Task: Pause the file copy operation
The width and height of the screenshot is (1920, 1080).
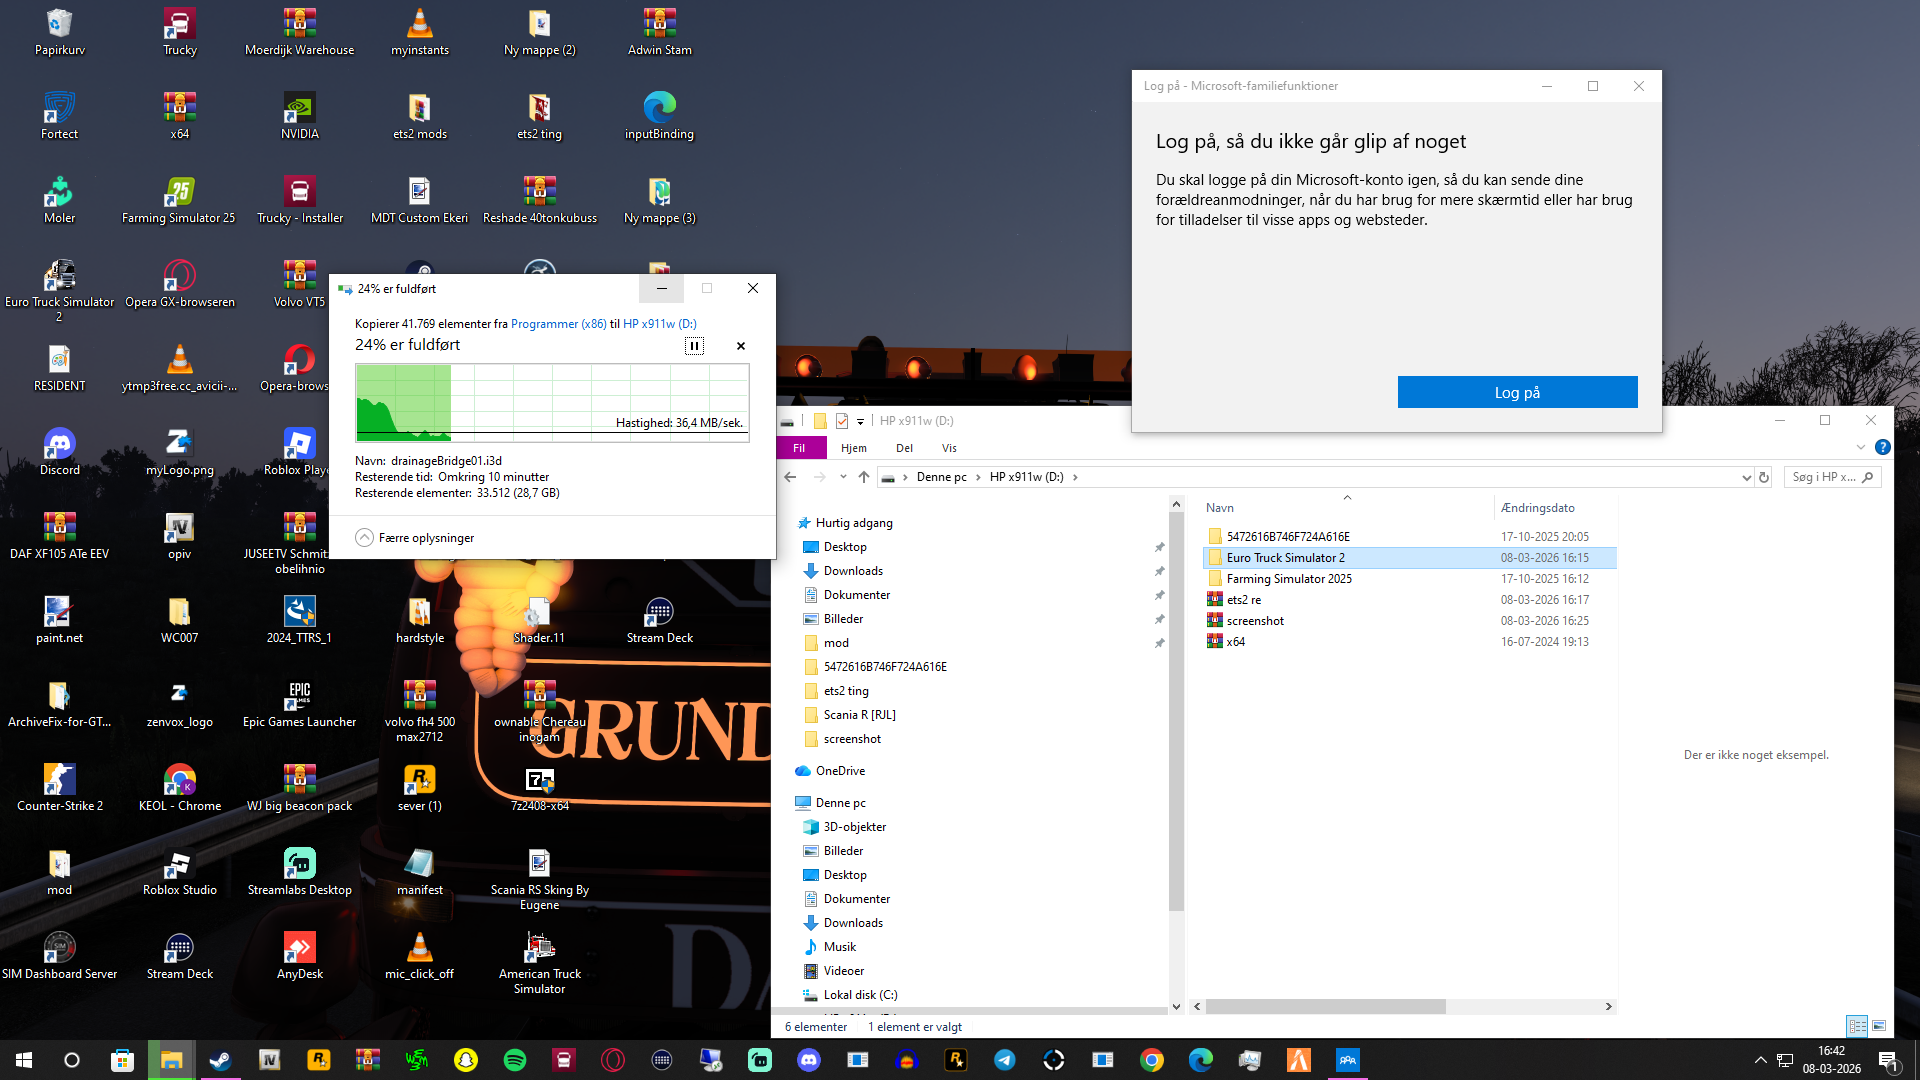Action: pos(694,346)
